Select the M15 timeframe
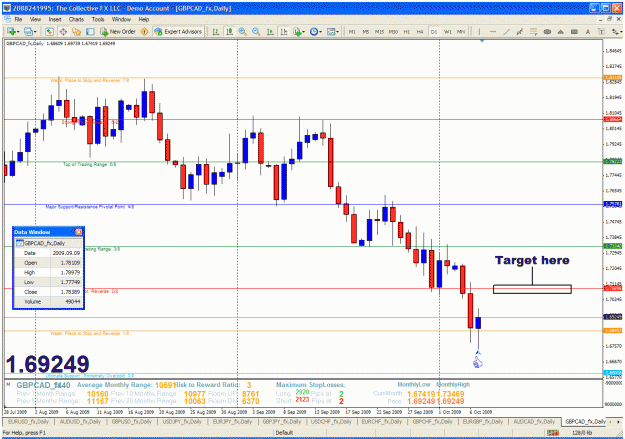The width and height of the screenshot is (625, 439). (379, 31)
